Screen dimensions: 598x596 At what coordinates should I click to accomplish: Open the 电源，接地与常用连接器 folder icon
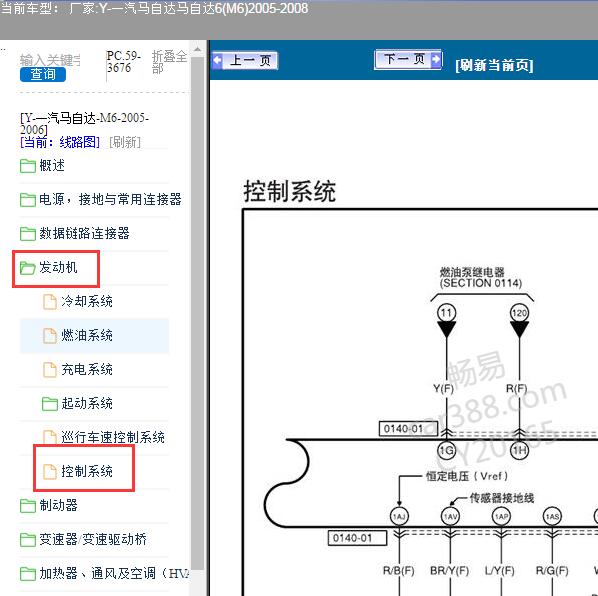tap(27, 199)
